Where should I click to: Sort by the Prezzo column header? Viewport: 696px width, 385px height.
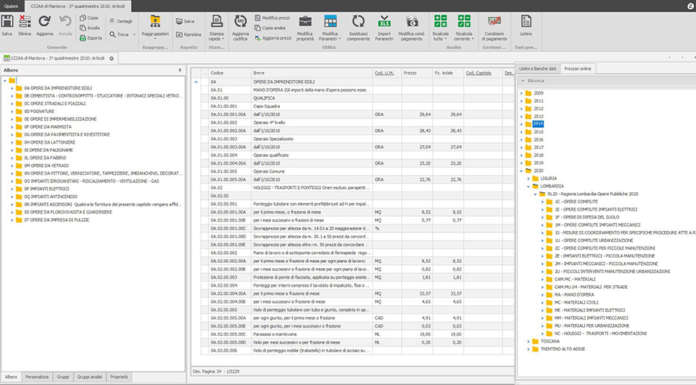tap(416, 73)
